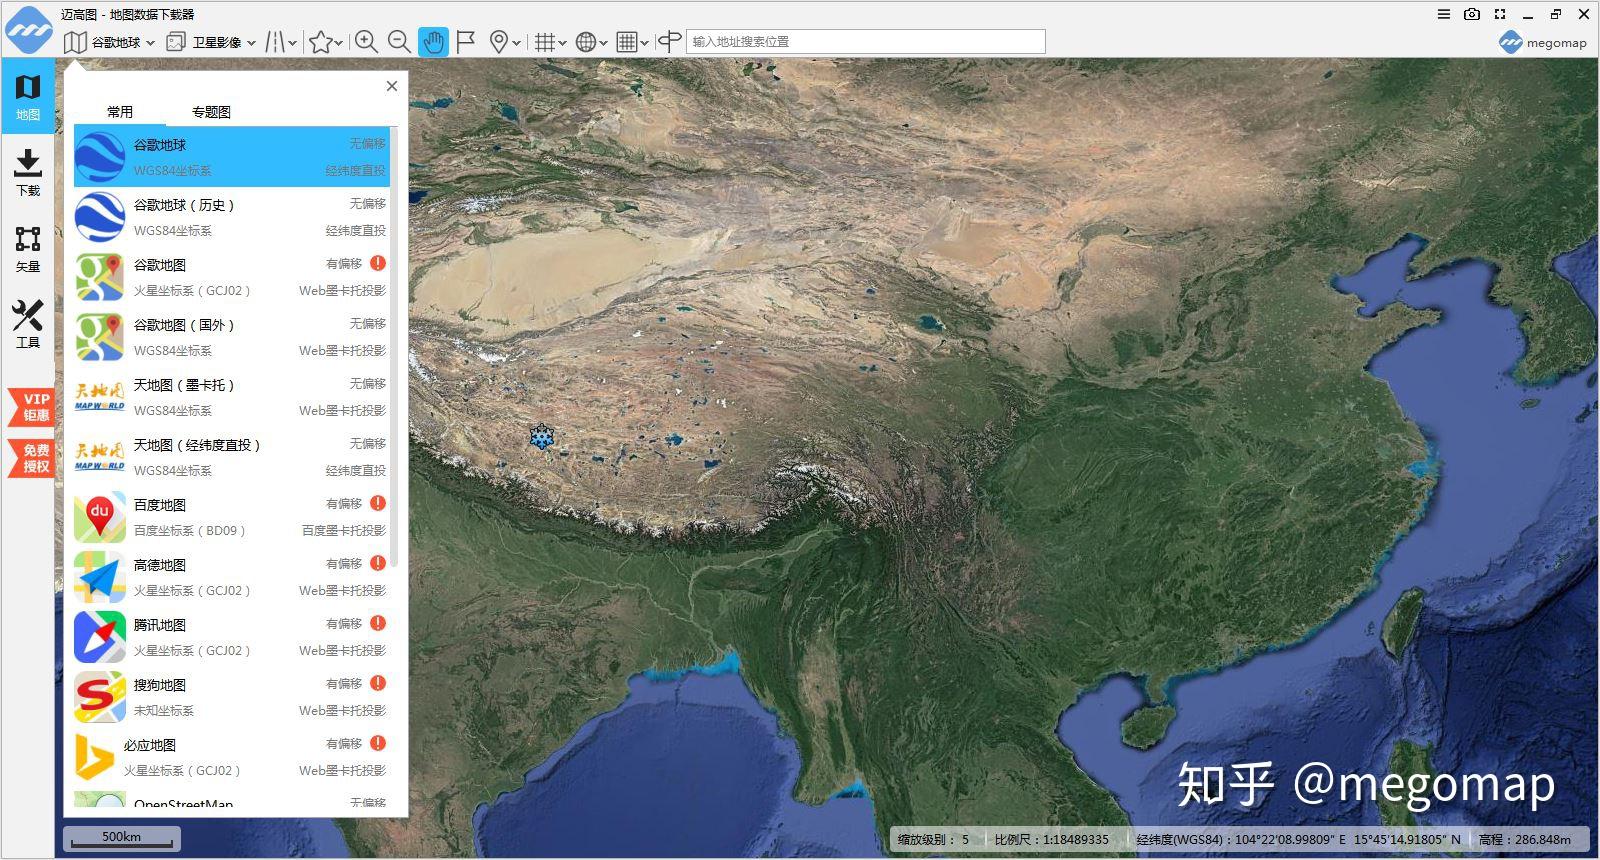Click the tile grid table icon
Screen dimensions: 1600x860
click(x=627, y=42)
